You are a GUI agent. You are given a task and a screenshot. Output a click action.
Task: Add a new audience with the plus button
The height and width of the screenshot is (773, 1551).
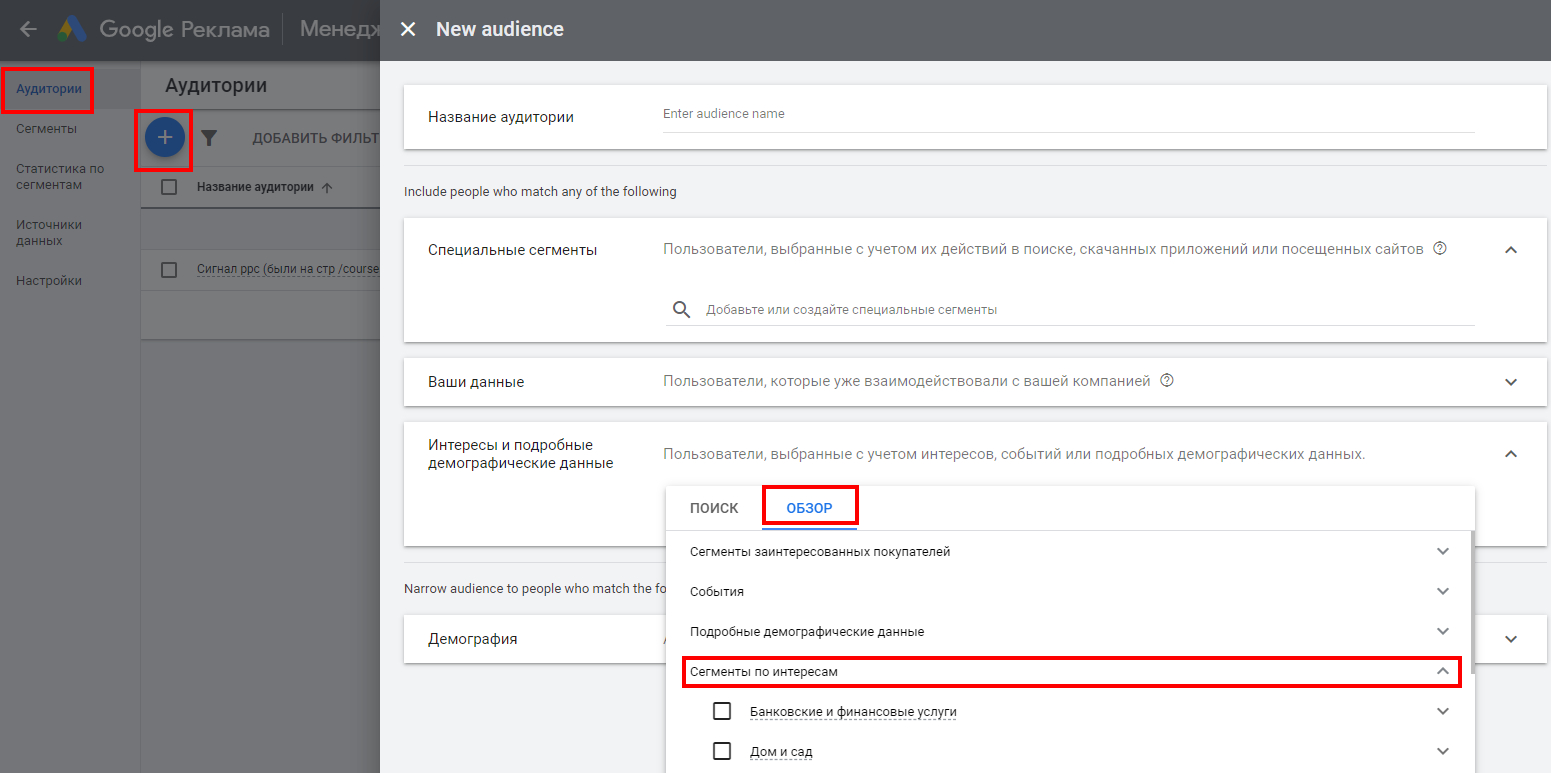[165, 137]
